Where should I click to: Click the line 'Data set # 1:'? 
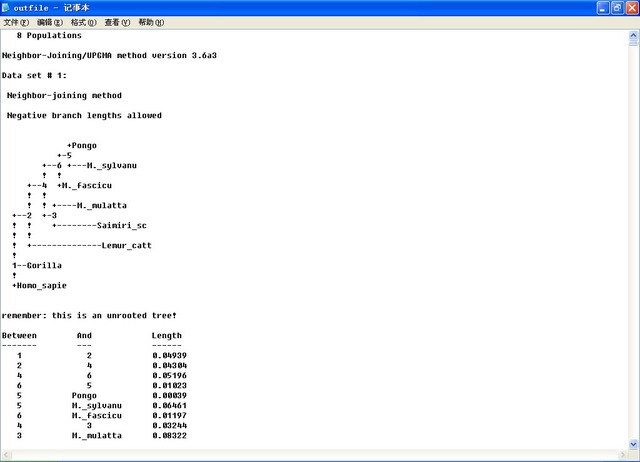pos(34,76)
